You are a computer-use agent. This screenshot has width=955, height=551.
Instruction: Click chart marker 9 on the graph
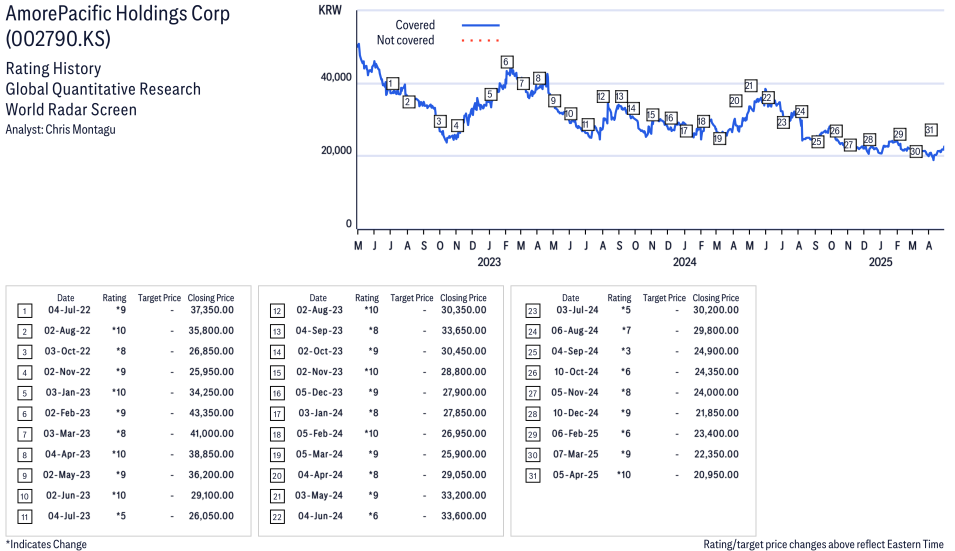pos(554,100)
